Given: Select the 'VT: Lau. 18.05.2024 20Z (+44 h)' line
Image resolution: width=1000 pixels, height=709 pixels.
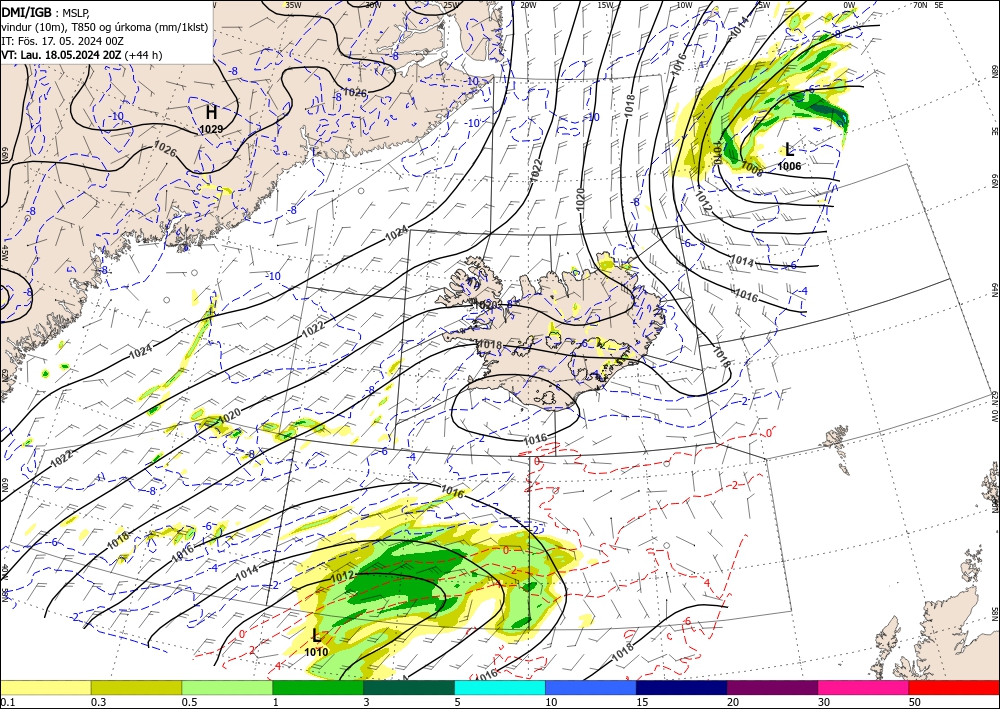Looking at the screenshot, I should [82, 55].
